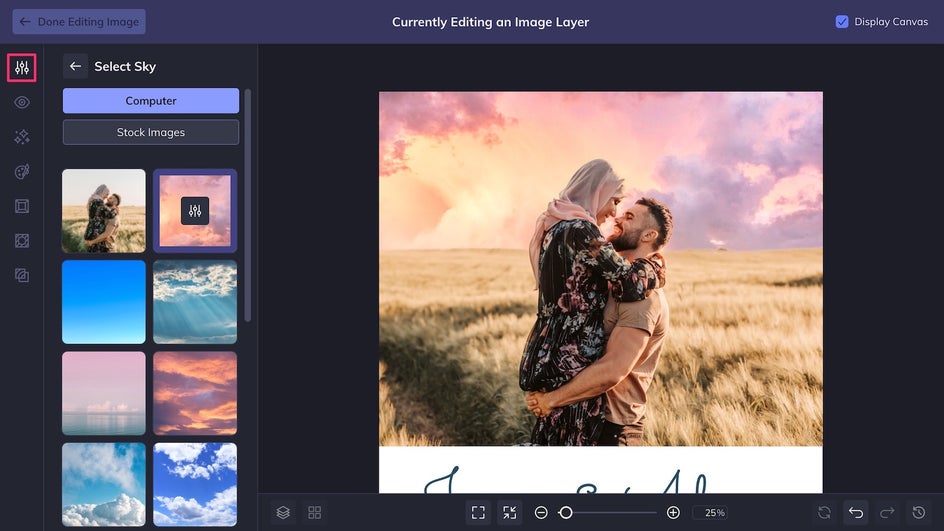Select the clear blue gradient sky

pyautogui.click(x=104, y=302)
